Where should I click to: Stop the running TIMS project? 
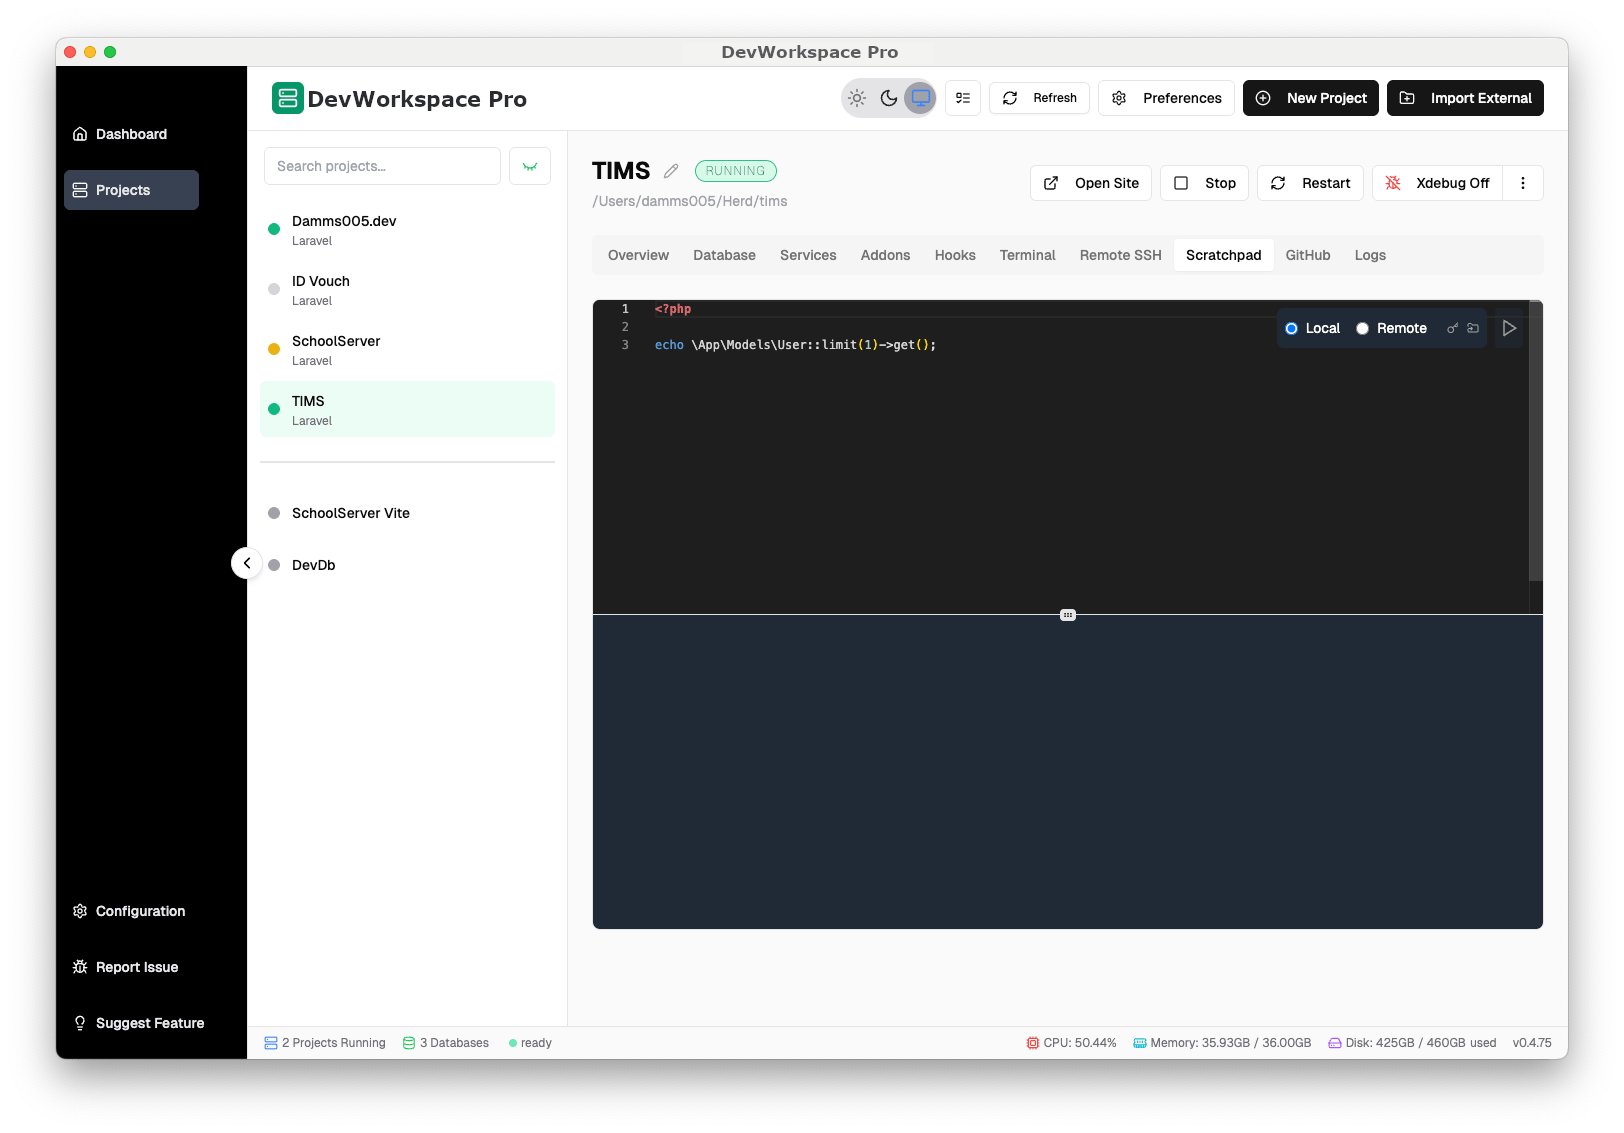[1204, 183]
